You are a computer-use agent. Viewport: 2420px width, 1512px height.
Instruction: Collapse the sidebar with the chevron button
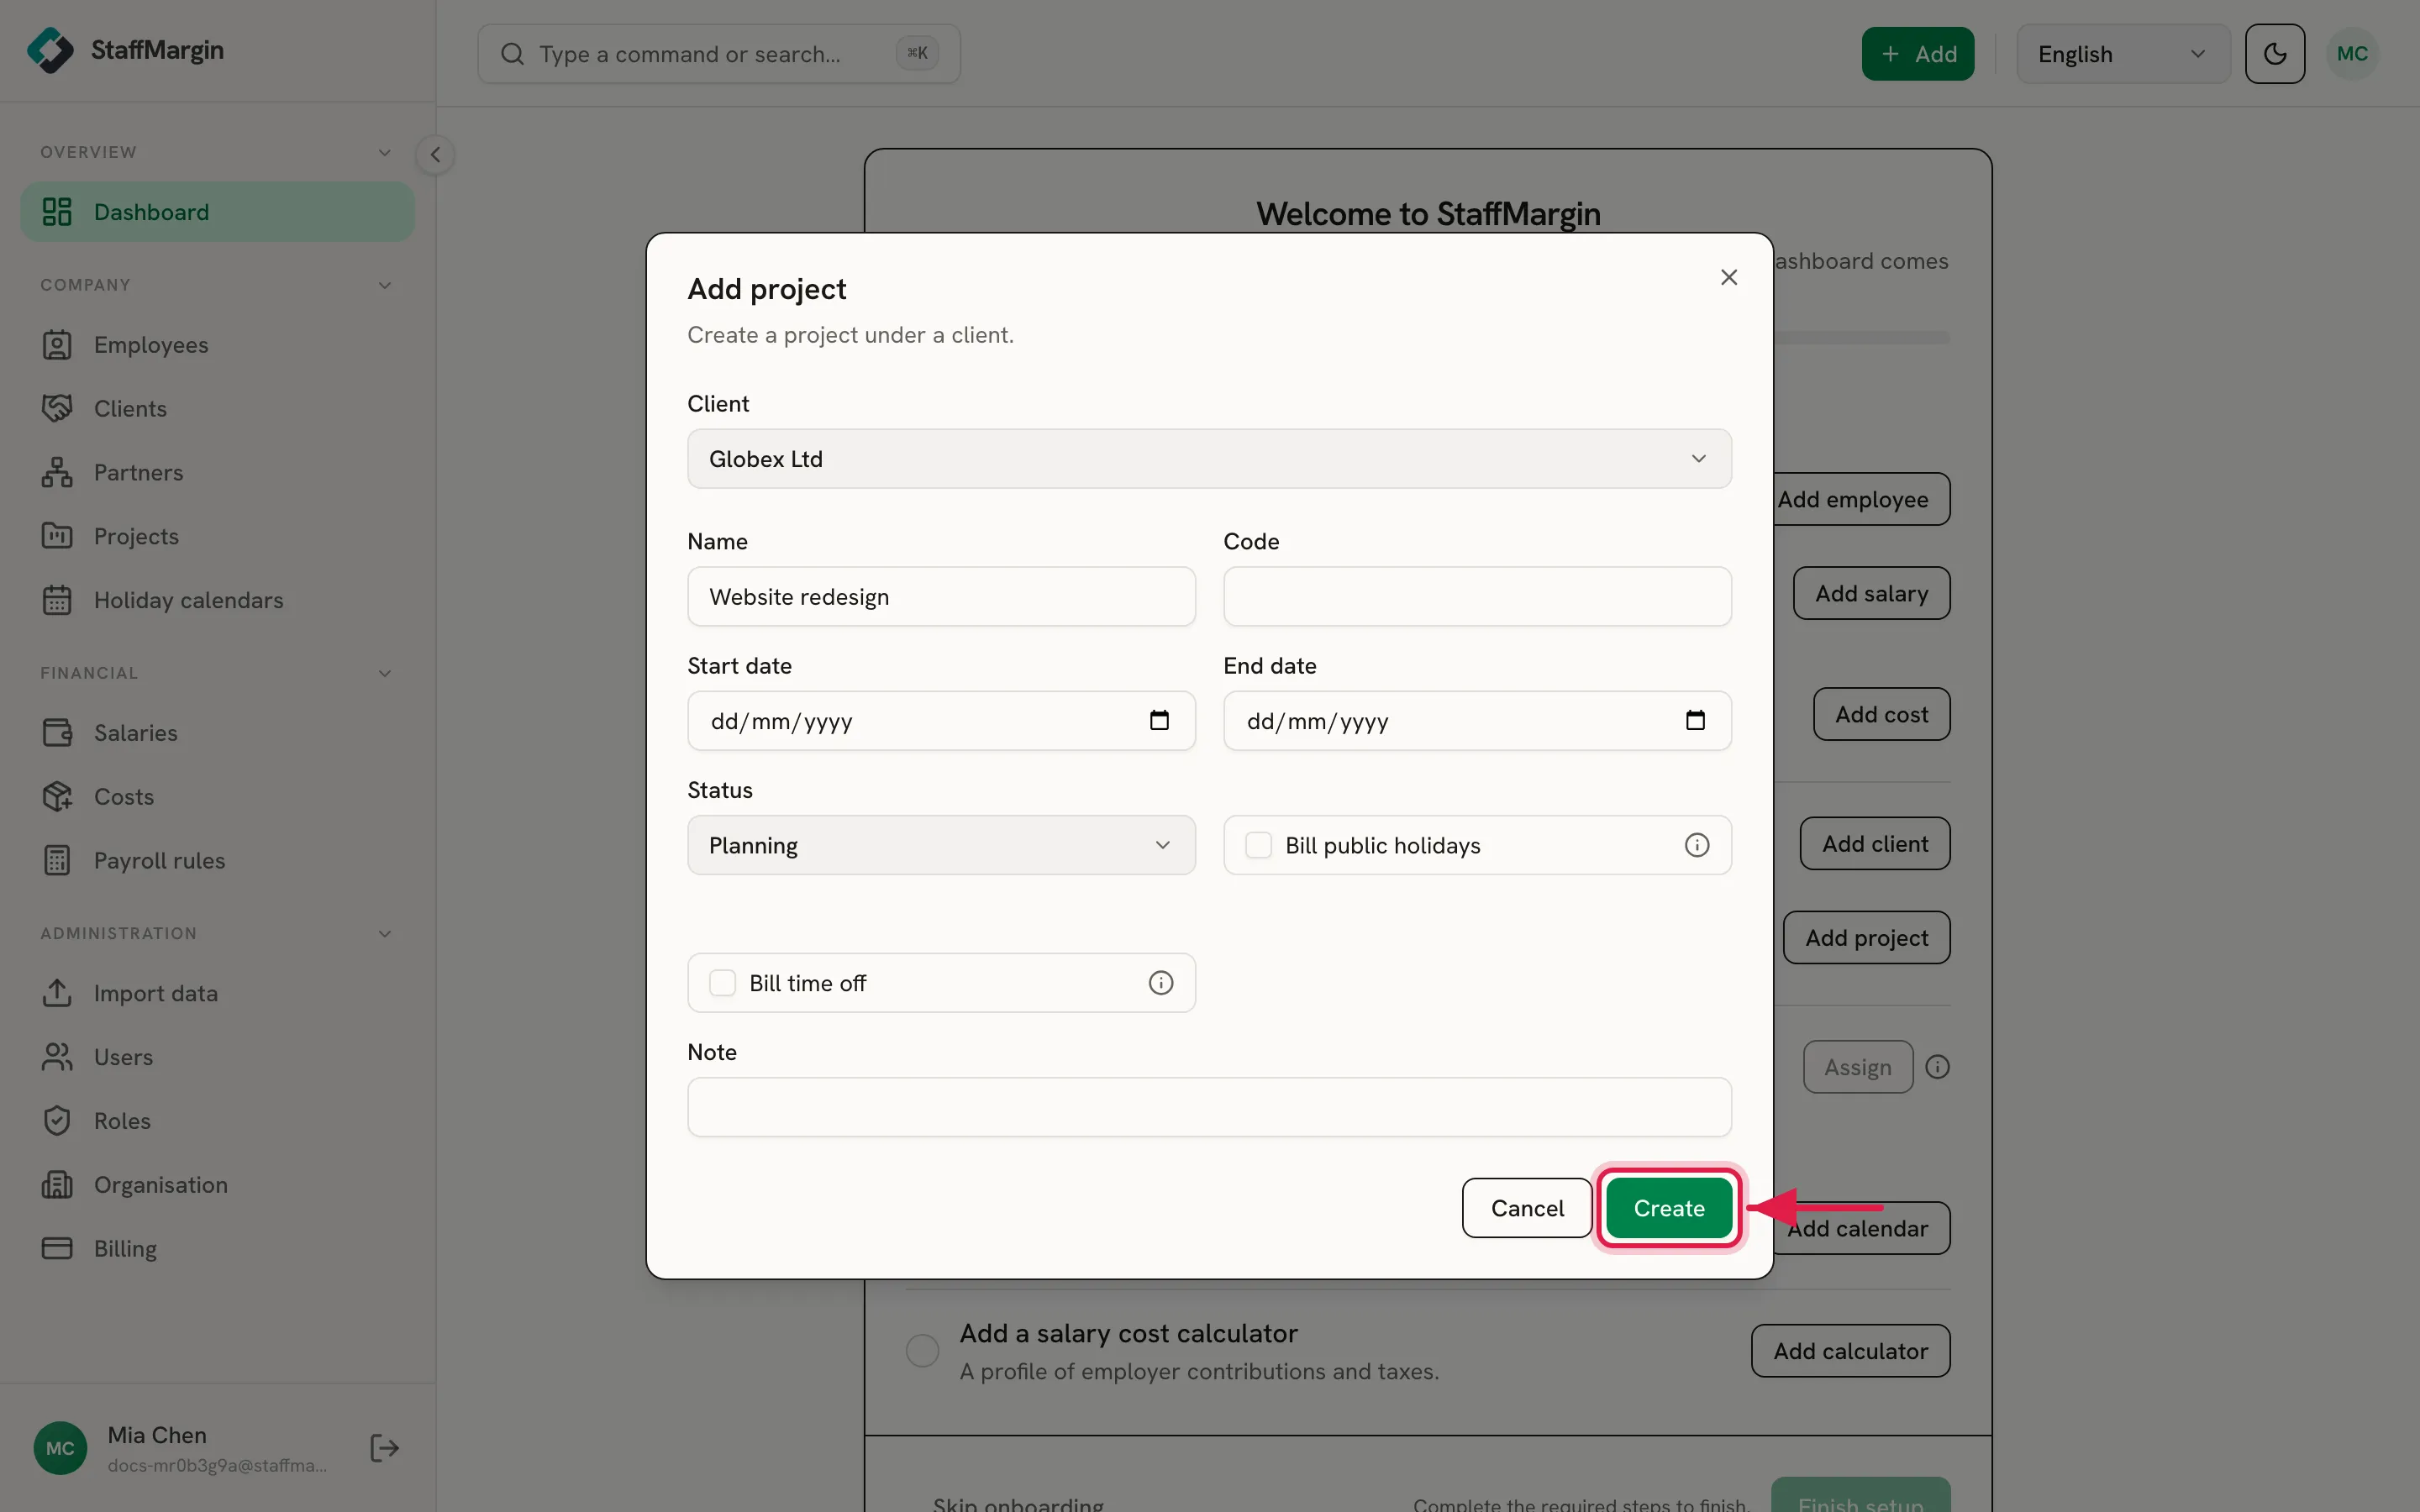(x=435, y=155)
